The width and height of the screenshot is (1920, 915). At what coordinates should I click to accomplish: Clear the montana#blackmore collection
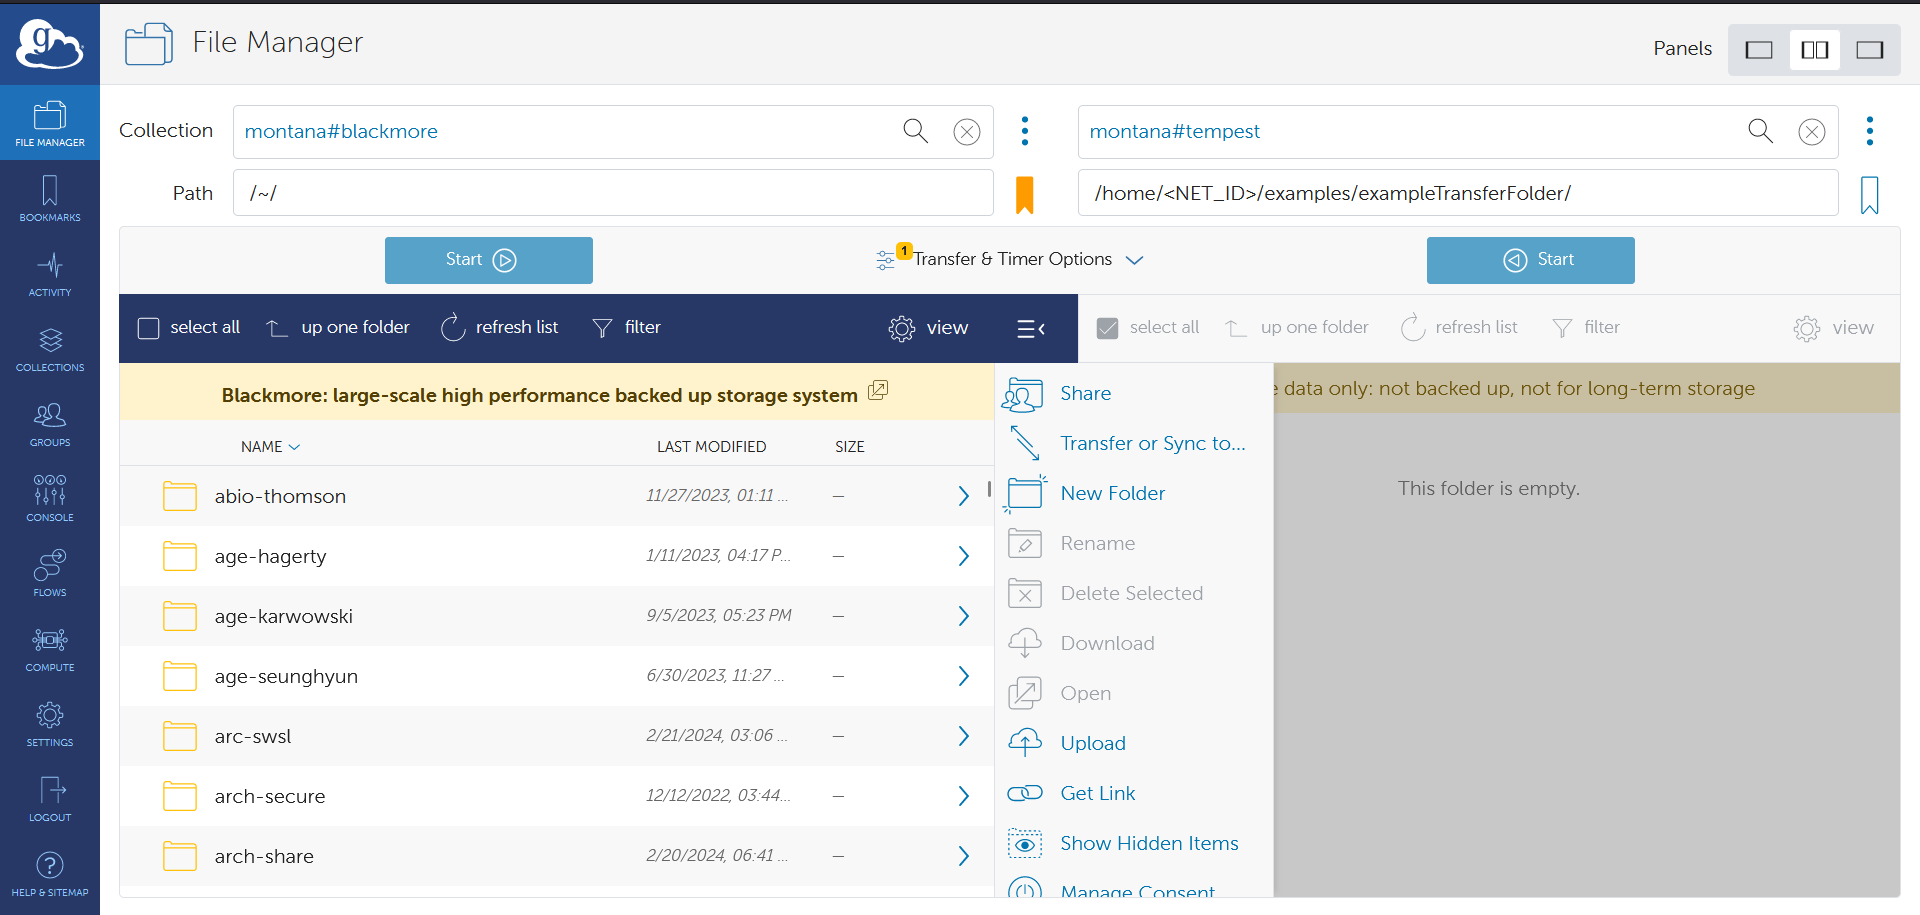click(x=967, y=132)
